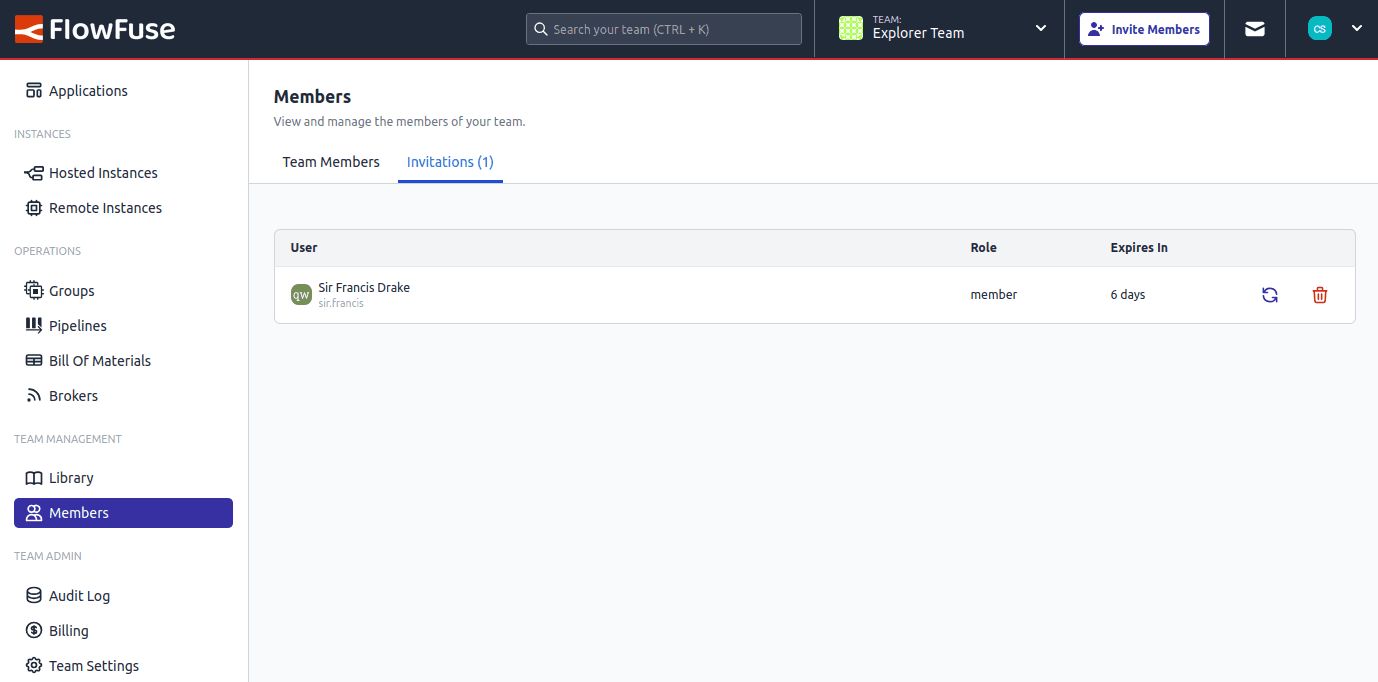Click the Invite Members button
This screenshot has height=682, width=1378.
pos(1143,28)
